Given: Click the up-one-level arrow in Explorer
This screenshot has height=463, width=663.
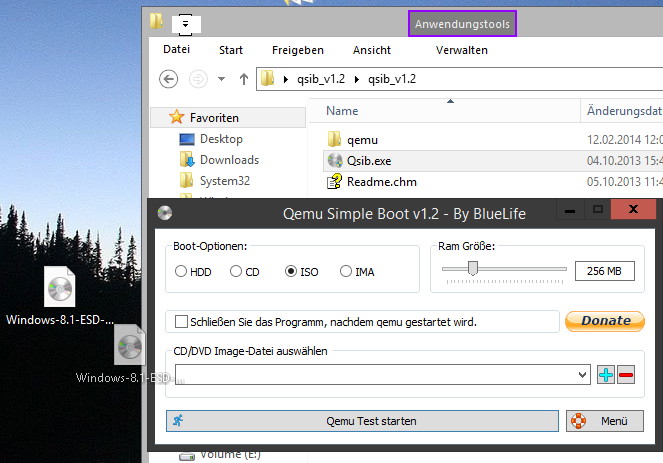Looking at the screenshot, I should pos(244,79).
